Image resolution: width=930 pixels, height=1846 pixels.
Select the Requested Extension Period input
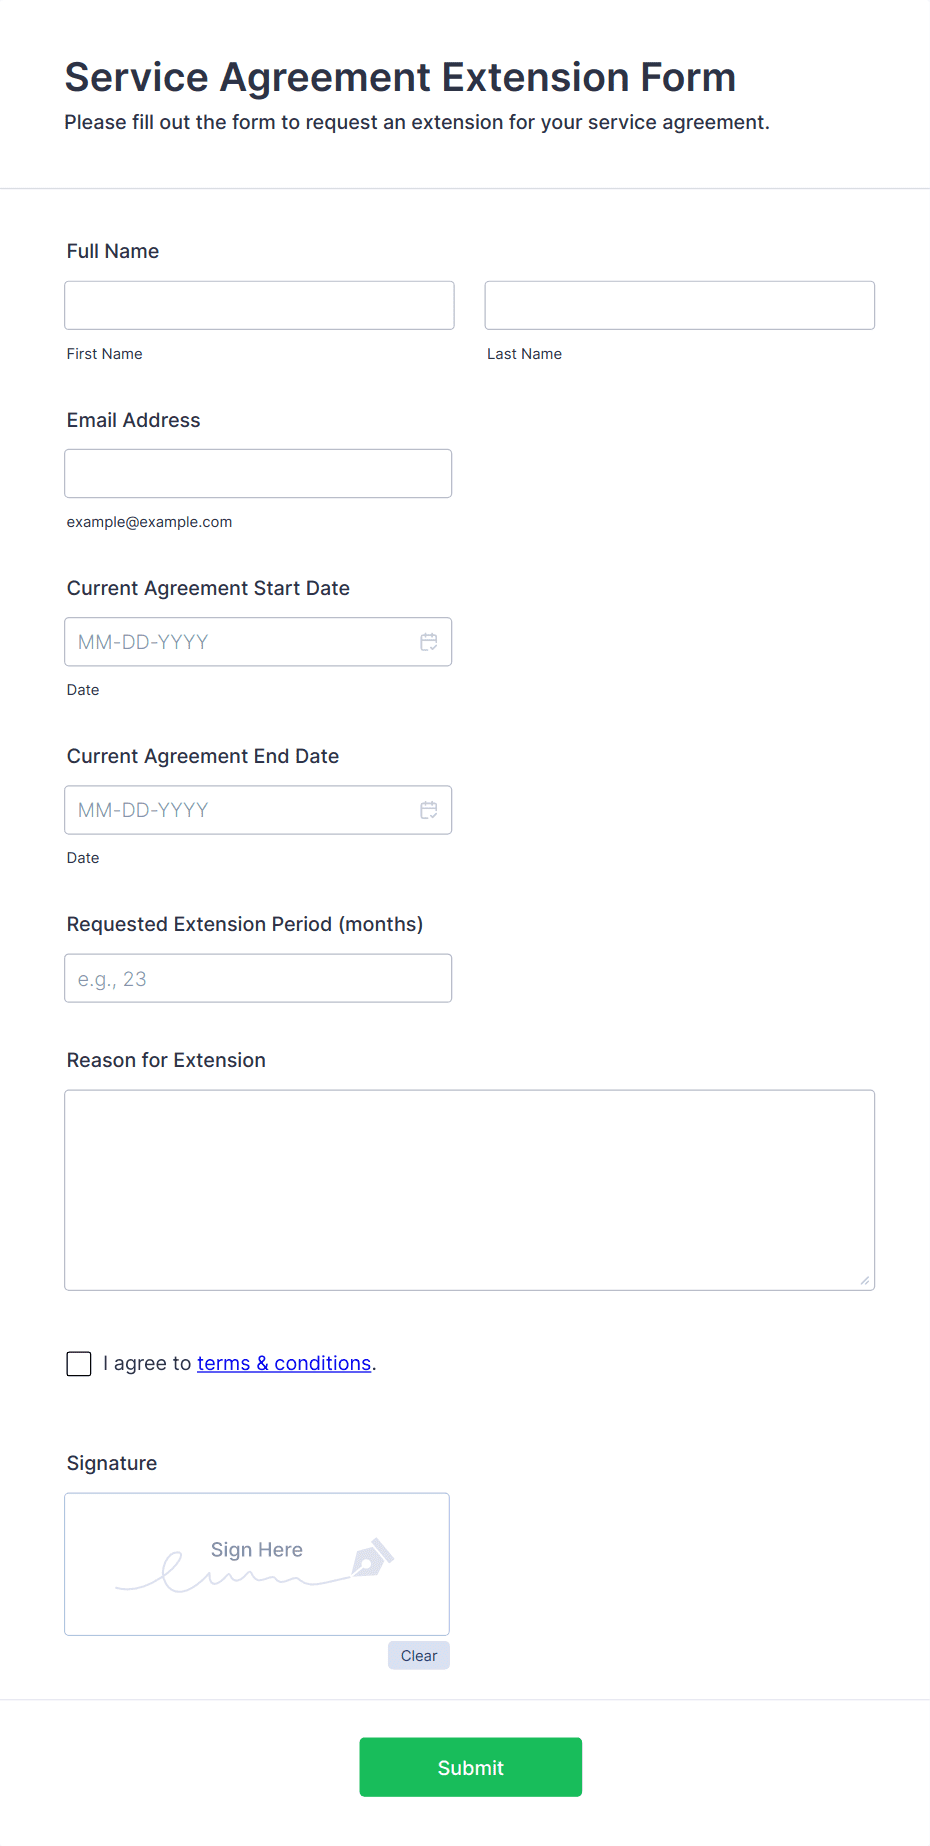tap(258, 978)
